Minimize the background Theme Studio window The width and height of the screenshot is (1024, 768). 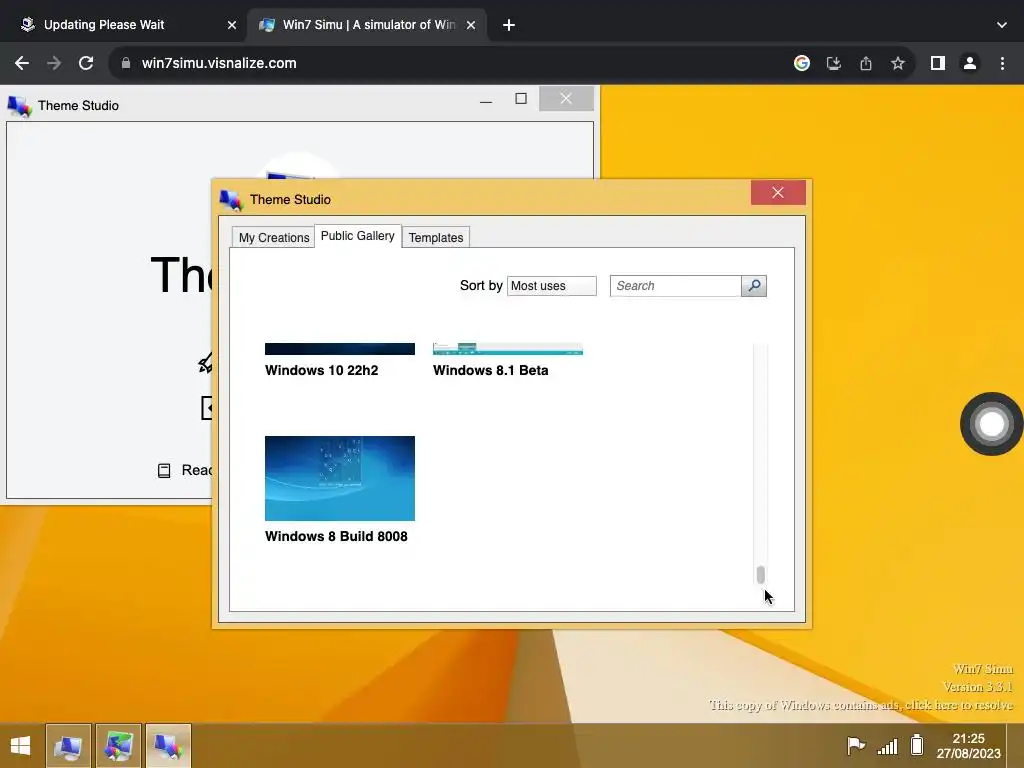(486, 99)
